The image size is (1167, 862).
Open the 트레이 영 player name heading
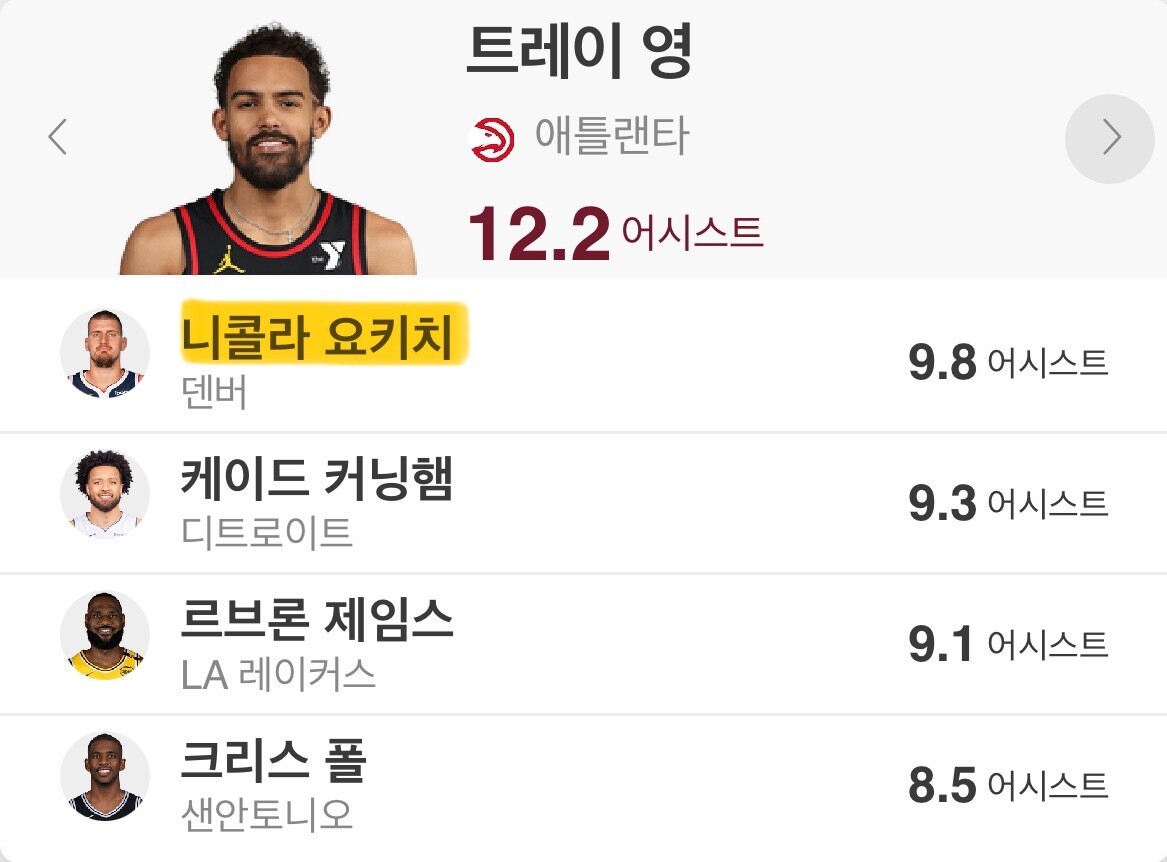[580, 52]
